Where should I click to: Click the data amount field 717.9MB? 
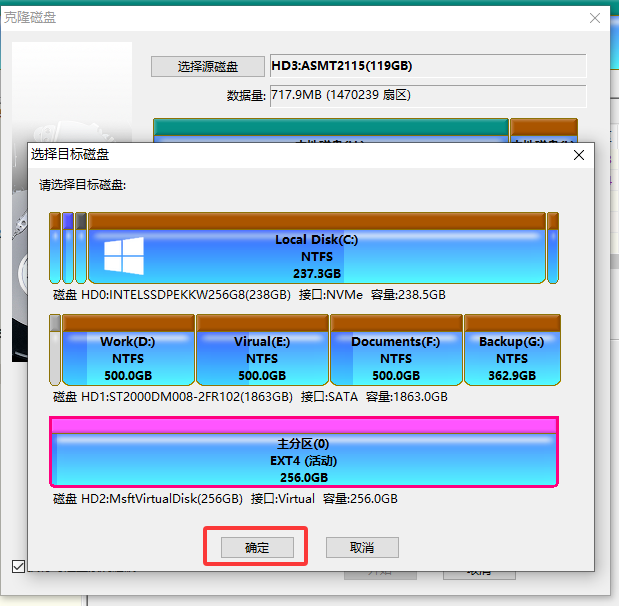click(428, 96)
